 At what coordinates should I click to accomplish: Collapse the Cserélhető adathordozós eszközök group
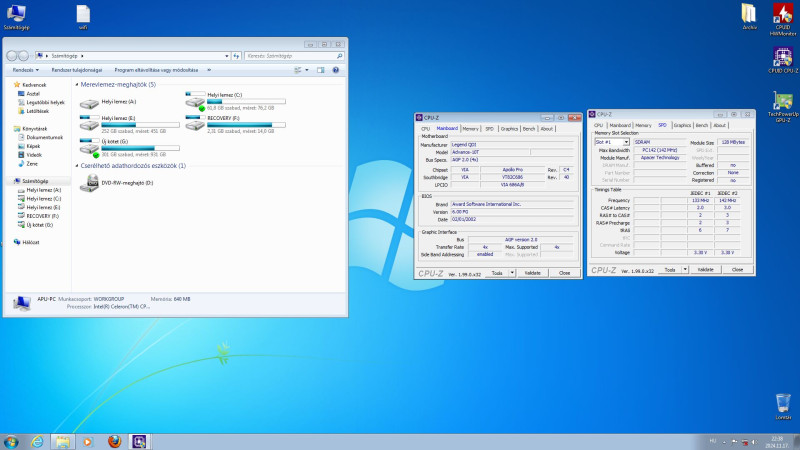[77, 166]
